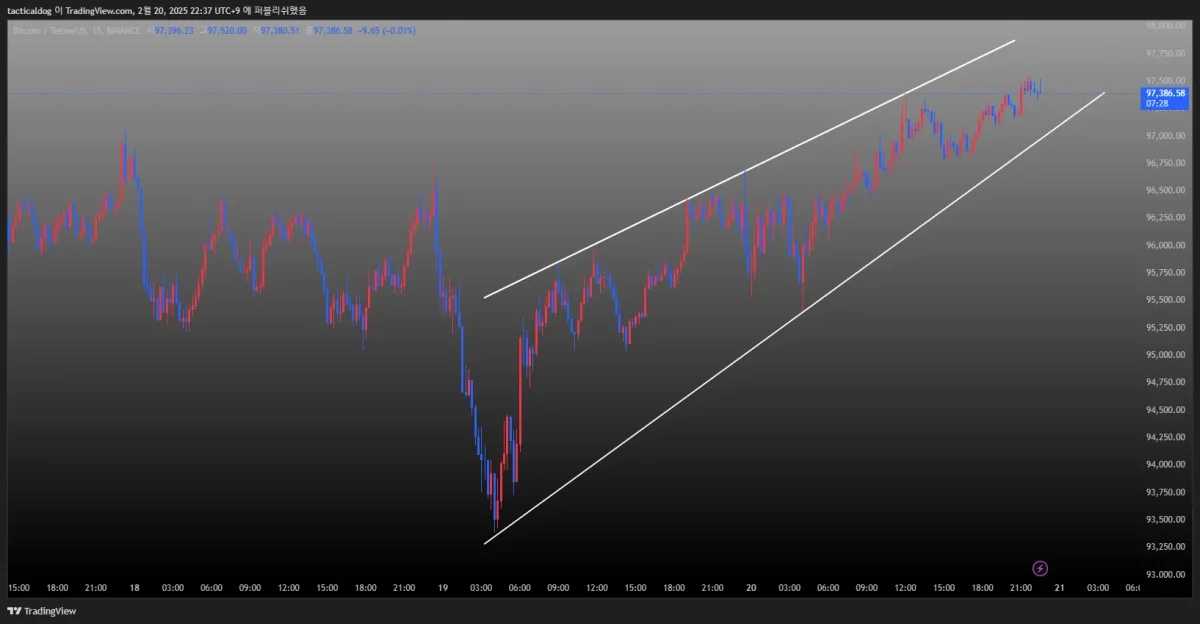Click the date label 19 on time axis

point(443,588)
